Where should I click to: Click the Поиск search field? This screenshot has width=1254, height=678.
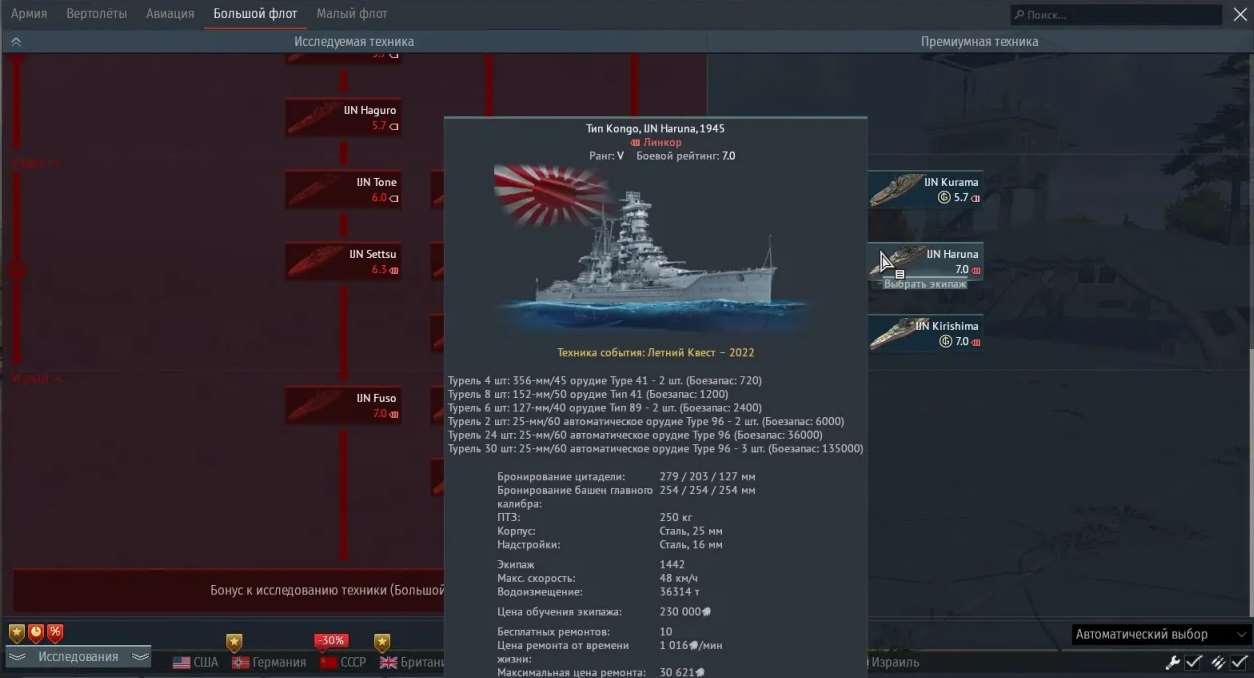pyautogui.click(x=1114, y=15)
